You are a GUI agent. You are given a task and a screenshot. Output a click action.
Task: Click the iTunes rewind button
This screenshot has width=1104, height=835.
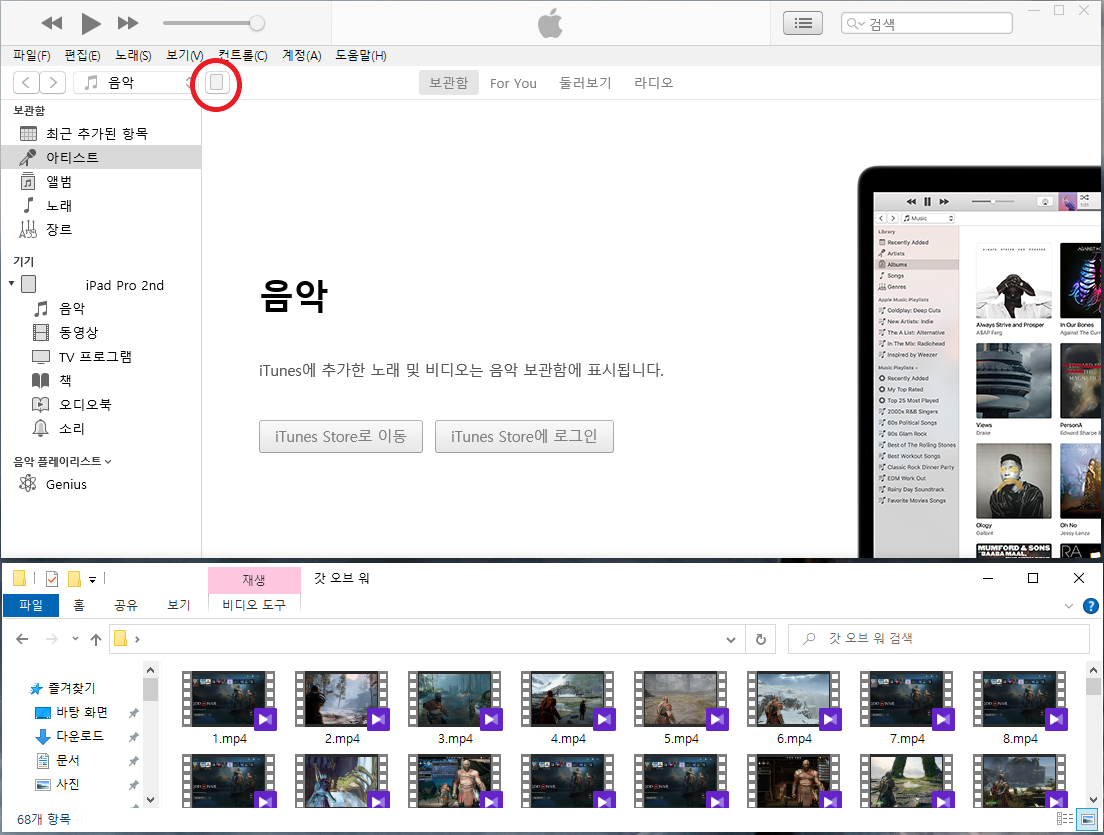point(51,23)
